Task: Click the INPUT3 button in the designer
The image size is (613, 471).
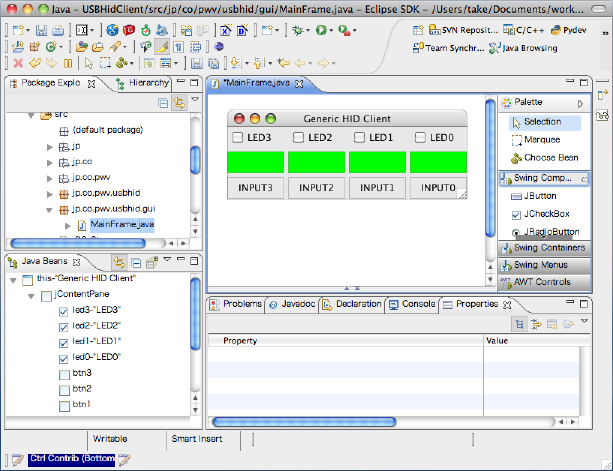Action: [256, 187]
